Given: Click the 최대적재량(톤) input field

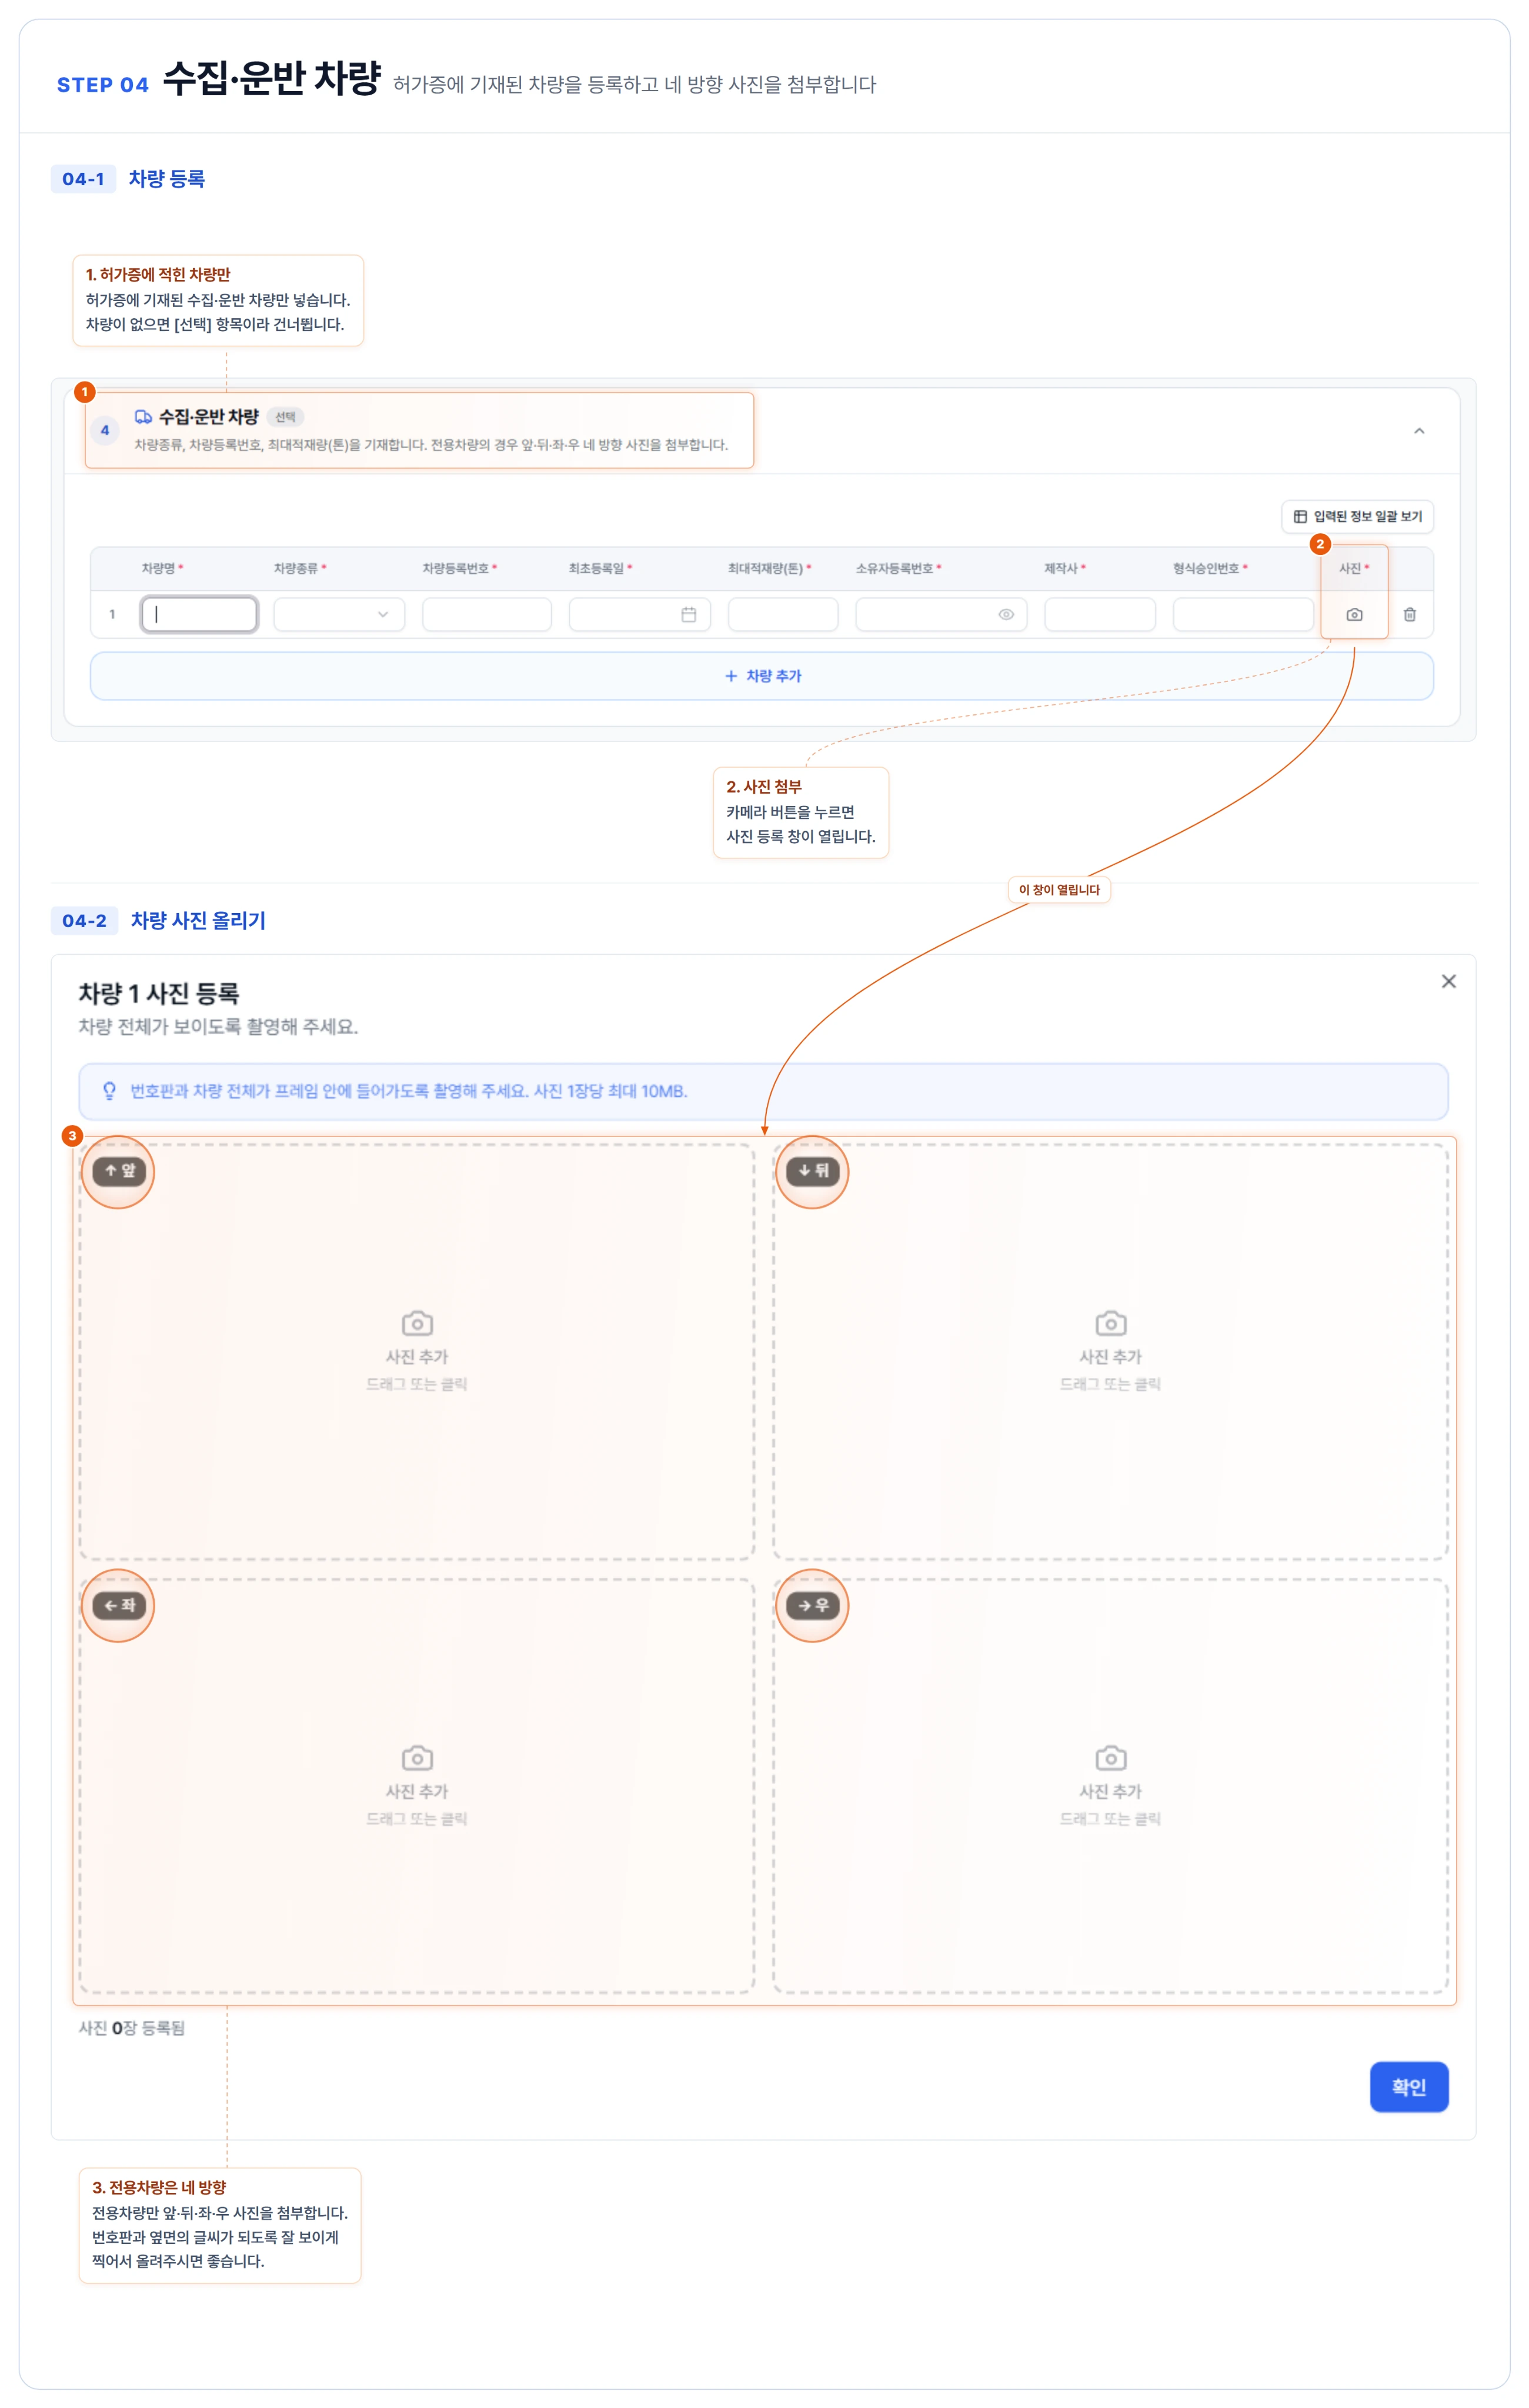Looking at the screenshot, I should click(783, 614).
